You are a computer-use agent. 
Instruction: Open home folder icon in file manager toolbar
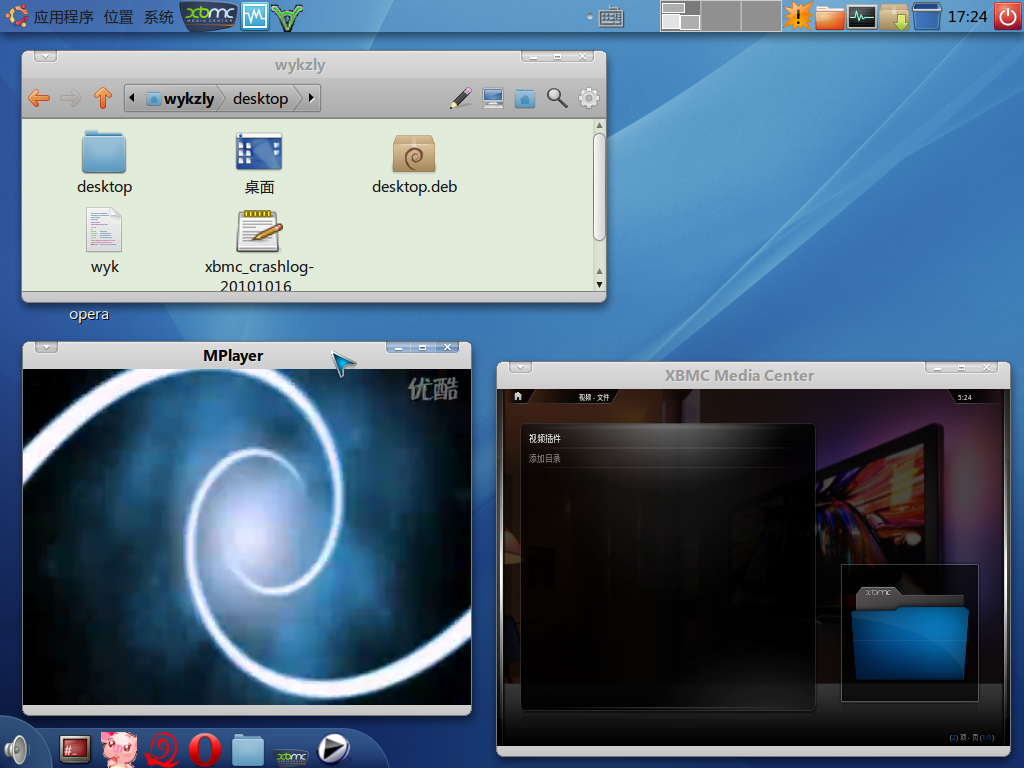[524, 99]
